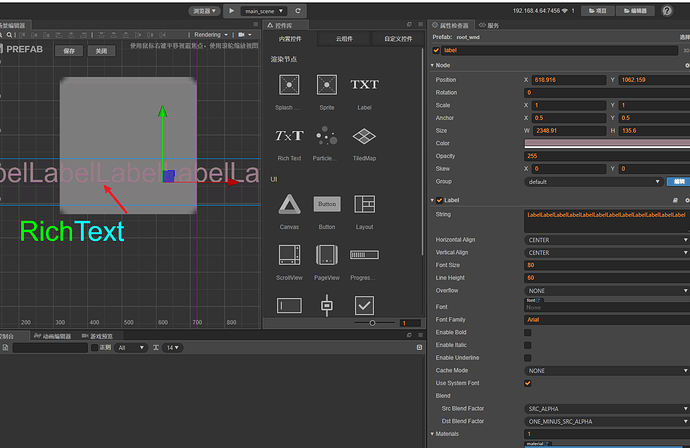Choose the TiledMap node icon

click(364, 136)
